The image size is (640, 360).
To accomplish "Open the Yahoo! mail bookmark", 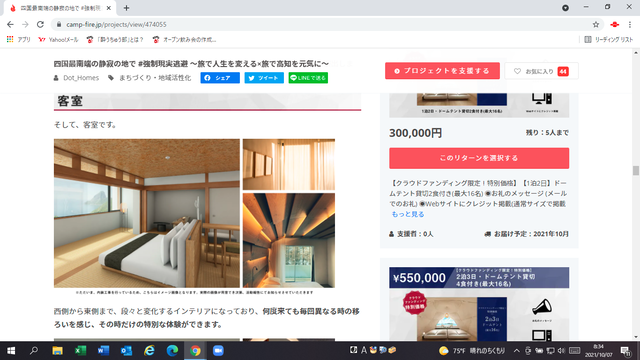I will coord(58,40).
